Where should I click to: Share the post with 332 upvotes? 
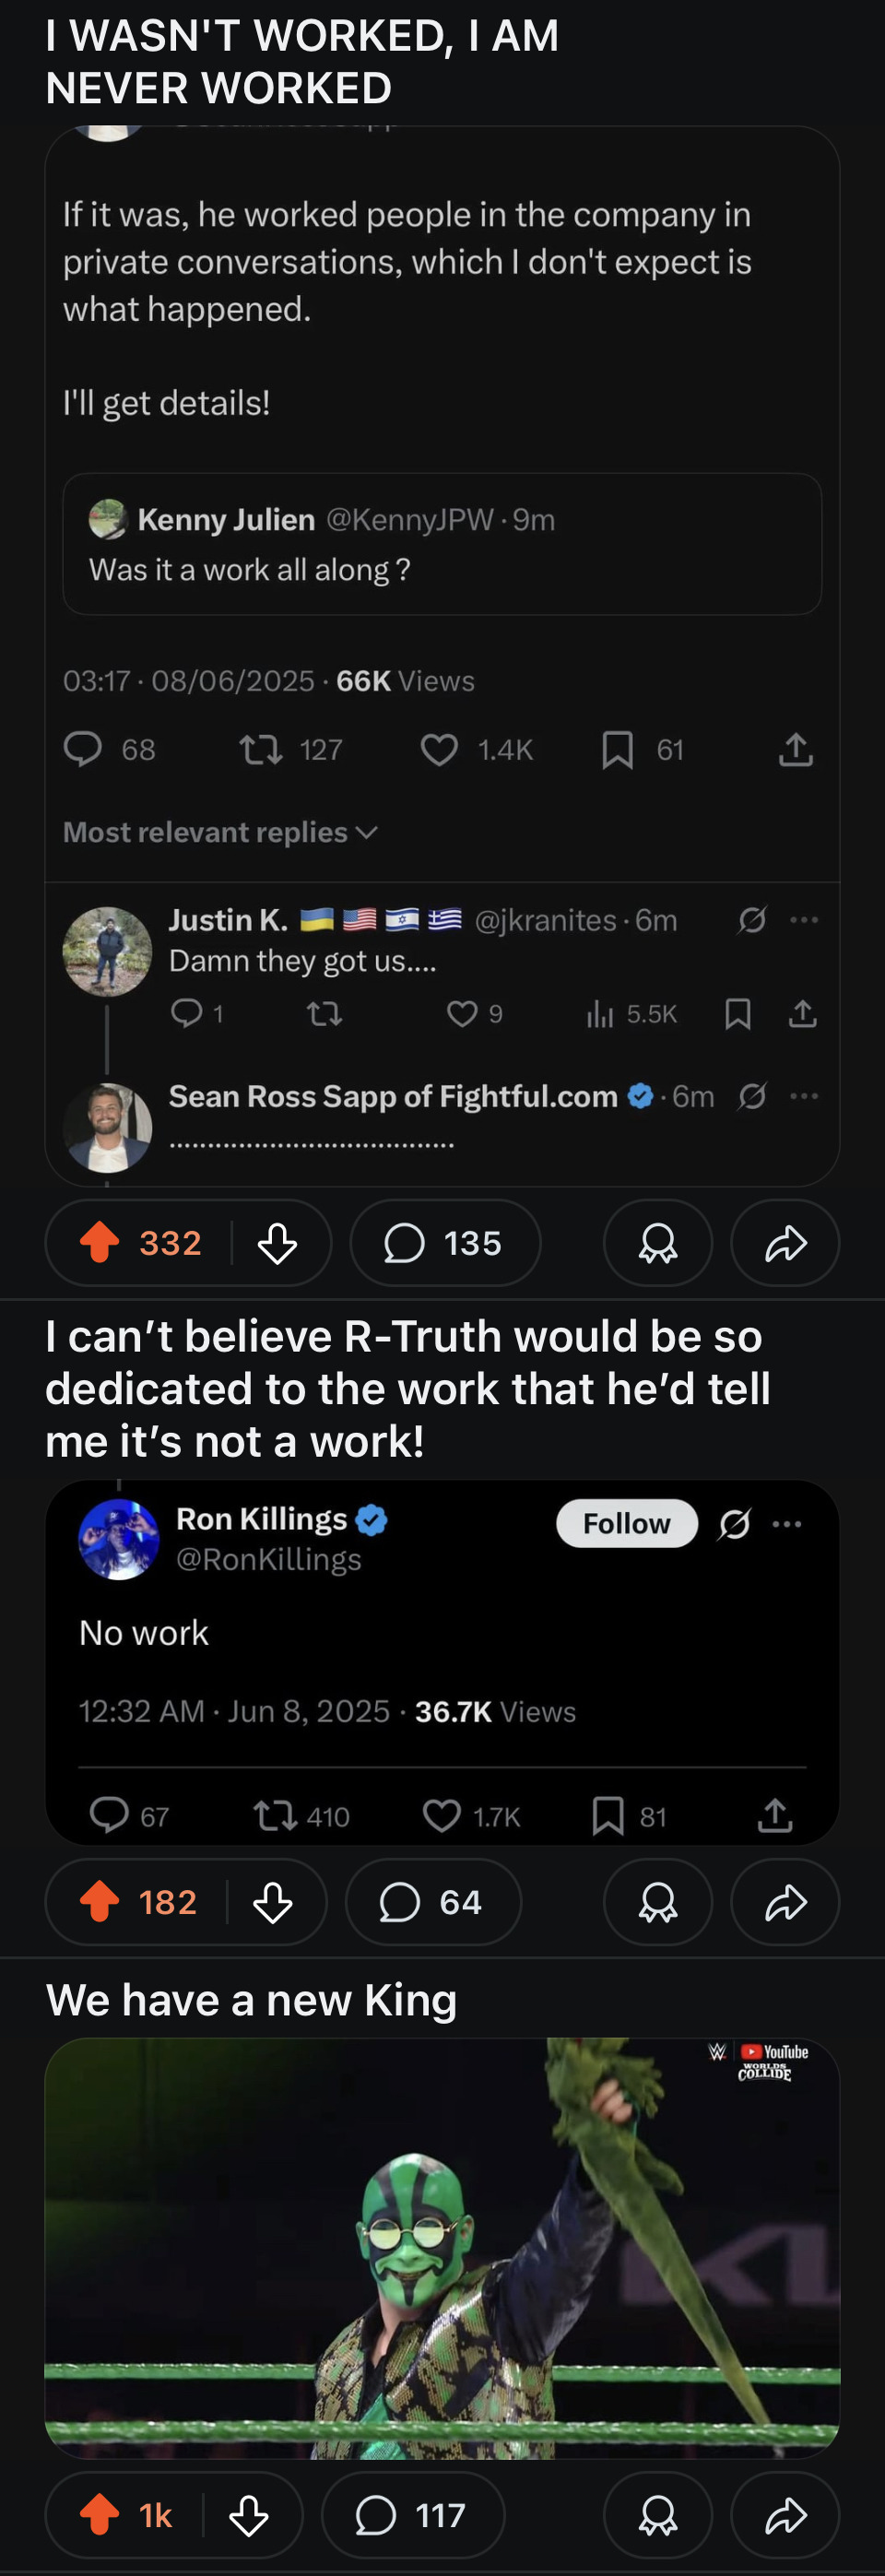pyautogui.click(x=785, y=1243)
